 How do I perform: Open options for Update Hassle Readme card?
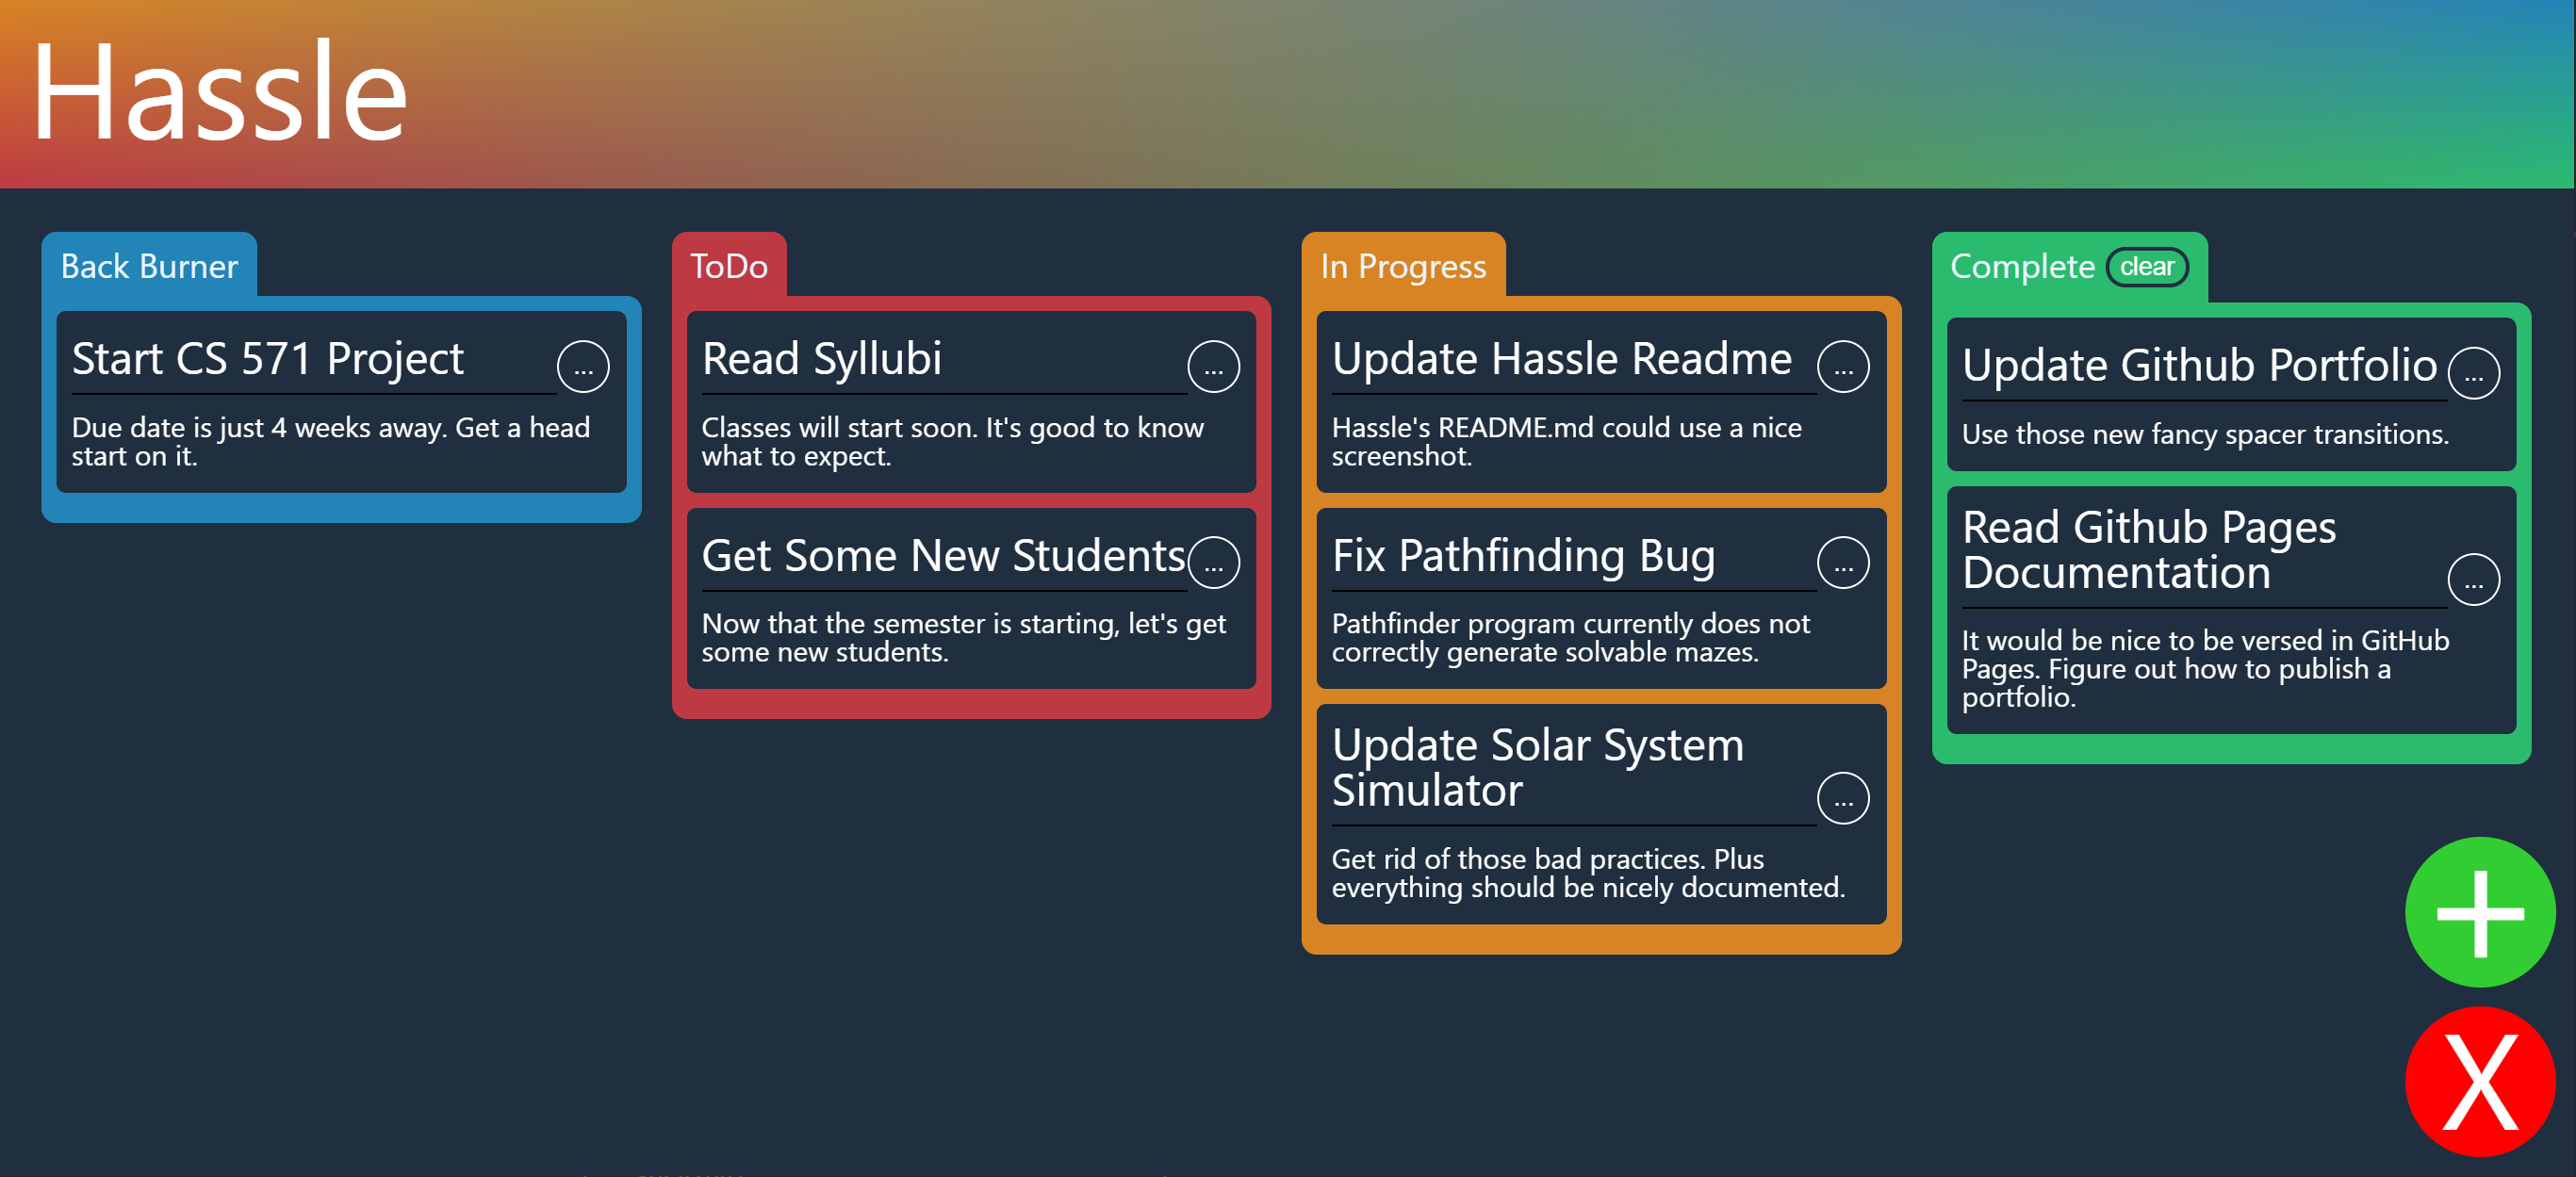(1845, 367)
